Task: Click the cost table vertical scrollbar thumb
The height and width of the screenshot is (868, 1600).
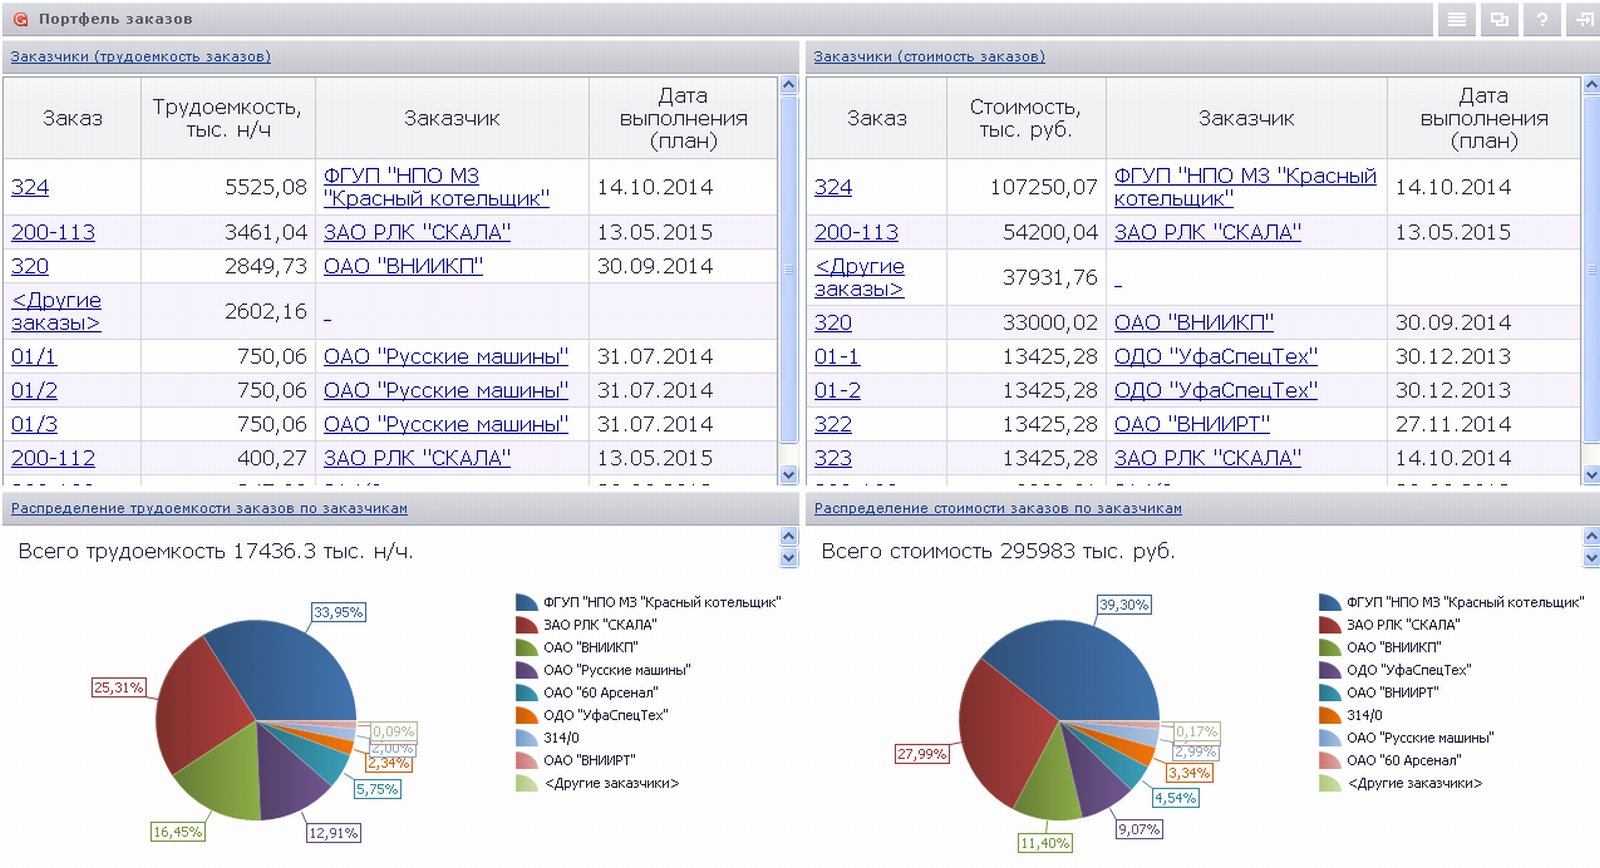Action: [x=1592, y=269]
